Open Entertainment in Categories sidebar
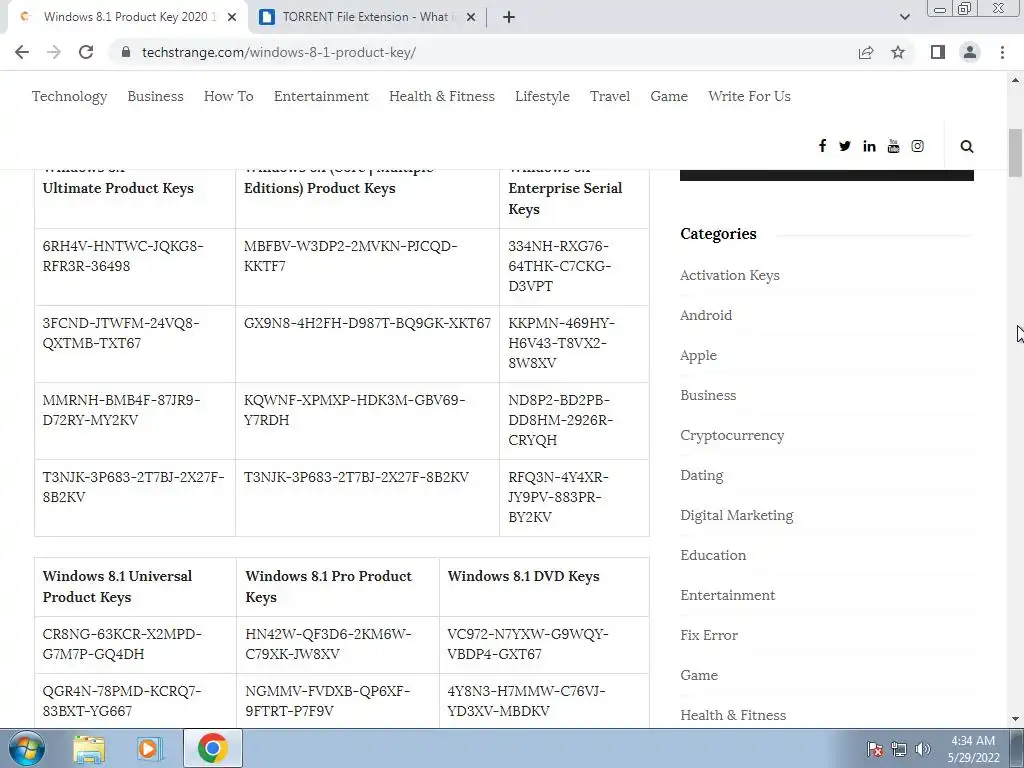This screenshot has height=768, width=1024. pos(728,595)
